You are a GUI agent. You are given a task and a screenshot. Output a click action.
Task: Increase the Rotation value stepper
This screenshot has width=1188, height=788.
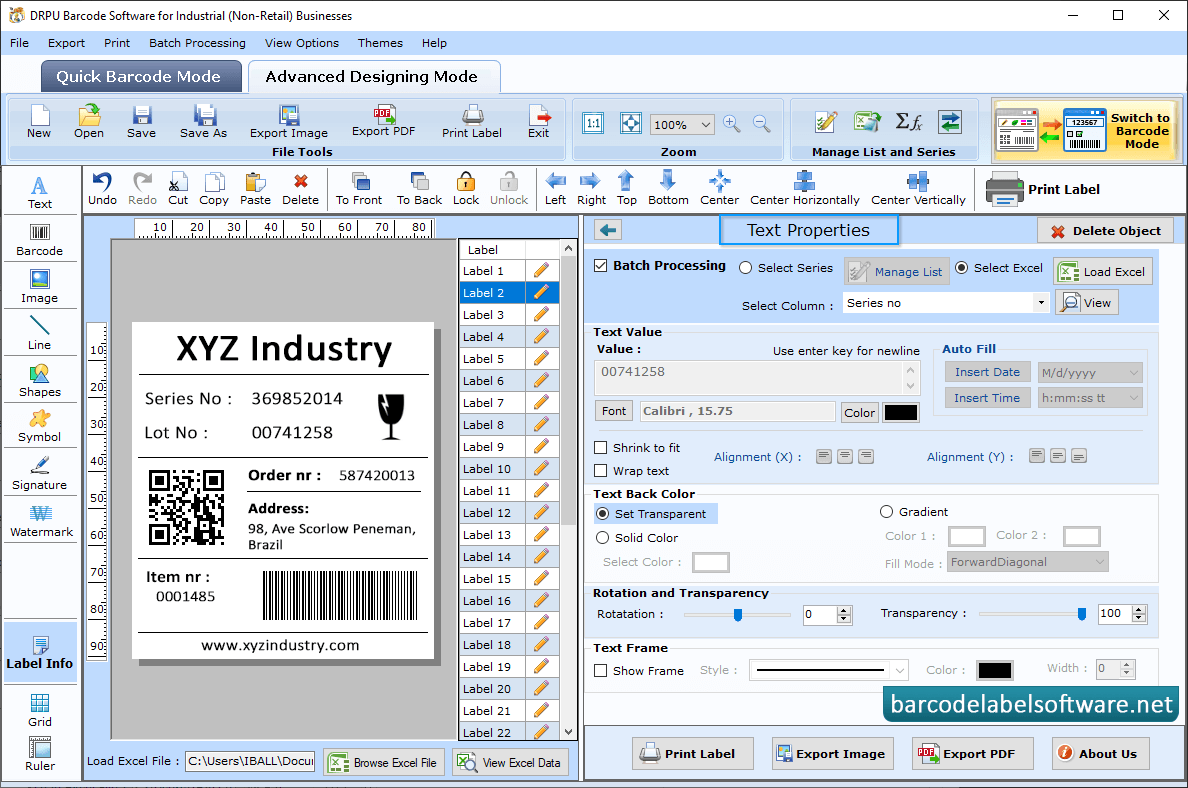click(844, 610)
